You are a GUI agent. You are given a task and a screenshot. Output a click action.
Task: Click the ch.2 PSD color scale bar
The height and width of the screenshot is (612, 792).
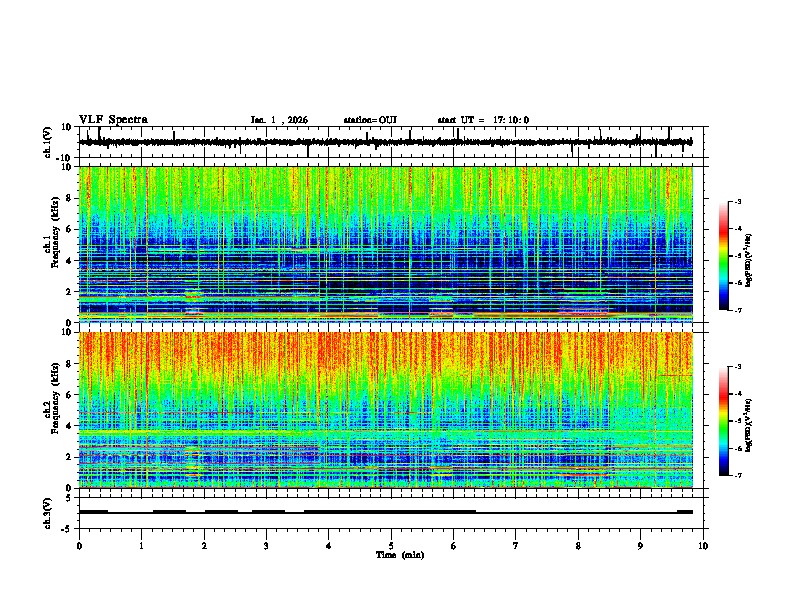point(724,421)
